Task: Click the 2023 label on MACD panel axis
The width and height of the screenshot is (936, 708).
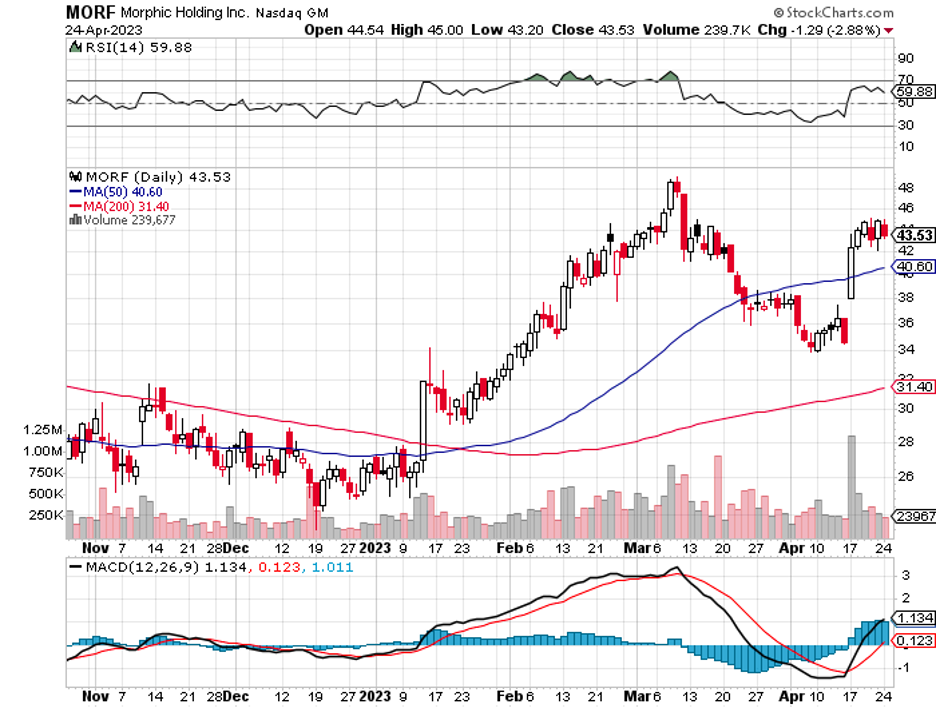Action: tap(375, 696)
